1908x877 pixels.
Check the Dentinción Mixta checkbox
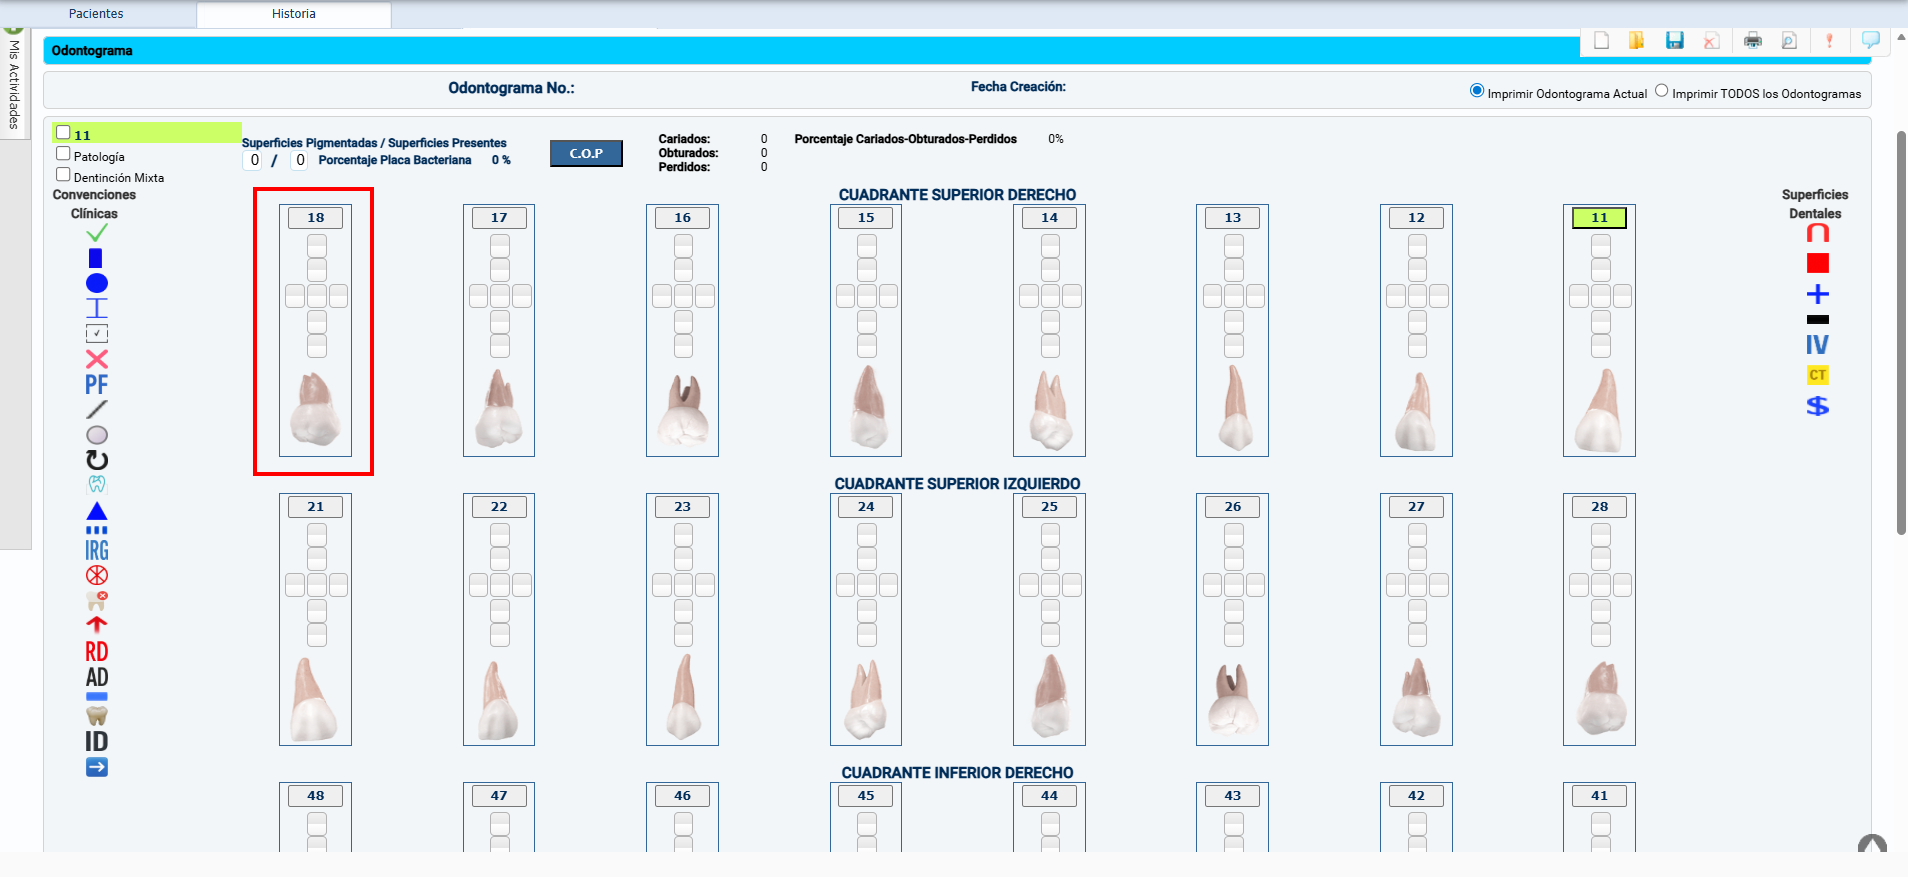click(x=63, y=175)
